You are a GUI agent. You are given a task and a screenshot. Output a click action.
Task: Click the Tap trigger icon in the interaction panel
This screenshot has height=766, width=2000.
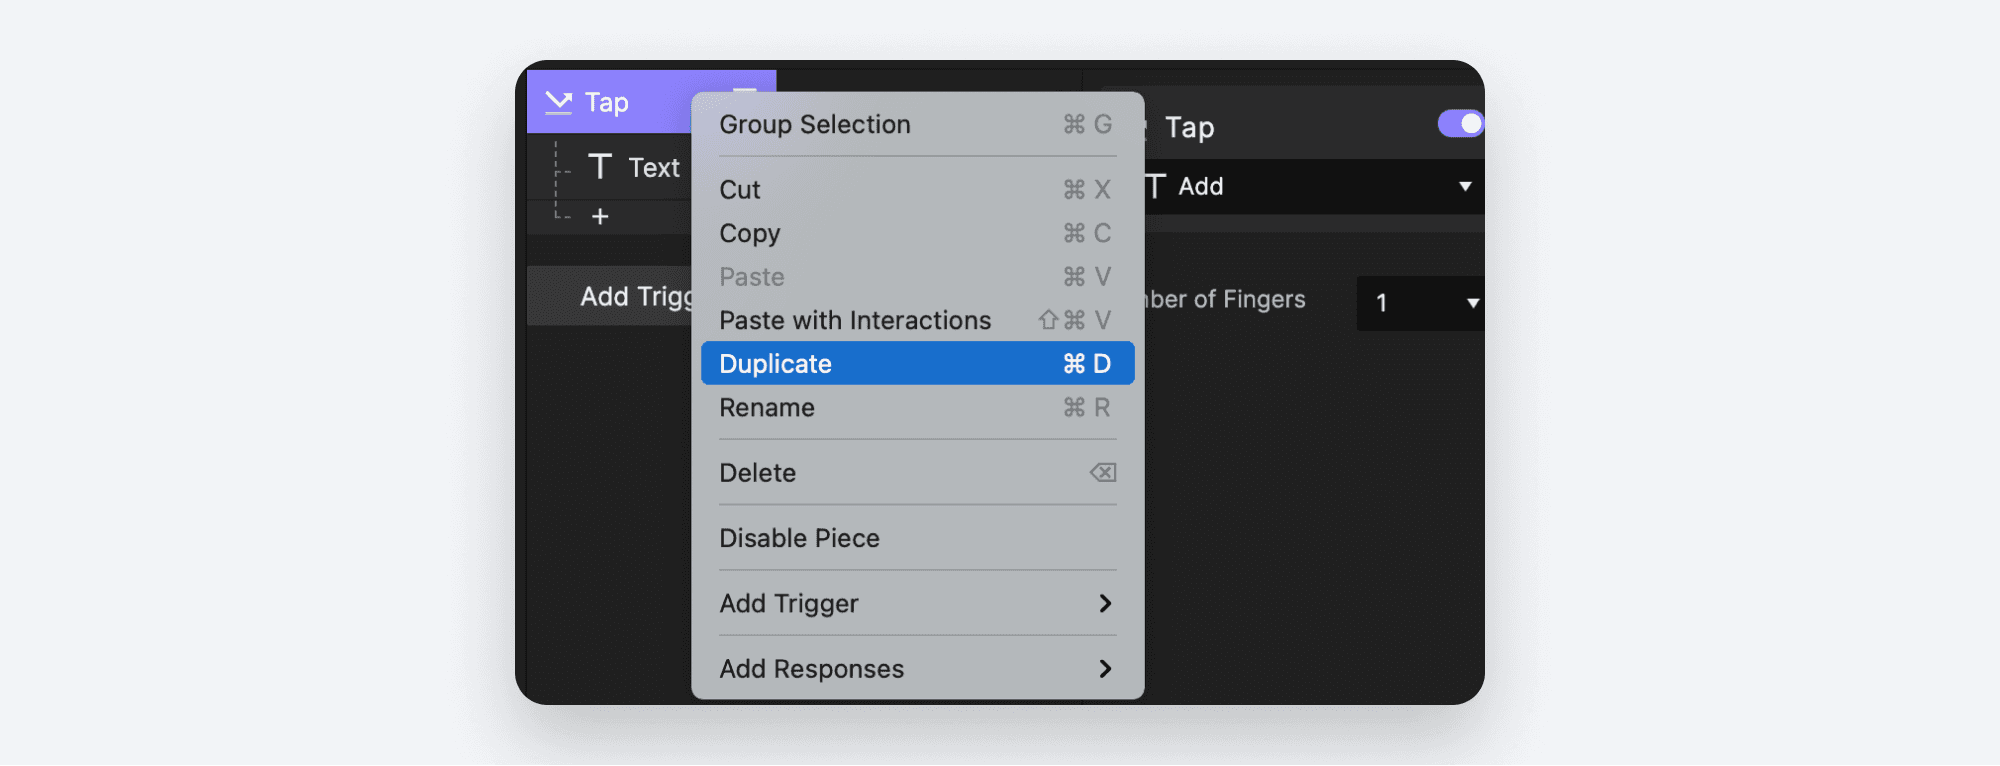[x=557, y=101]
